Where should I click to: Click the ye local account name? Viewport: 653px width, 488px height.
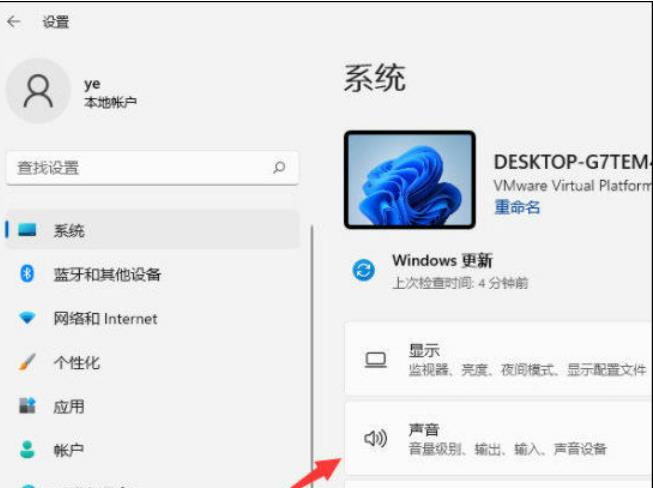coord(92,84)
